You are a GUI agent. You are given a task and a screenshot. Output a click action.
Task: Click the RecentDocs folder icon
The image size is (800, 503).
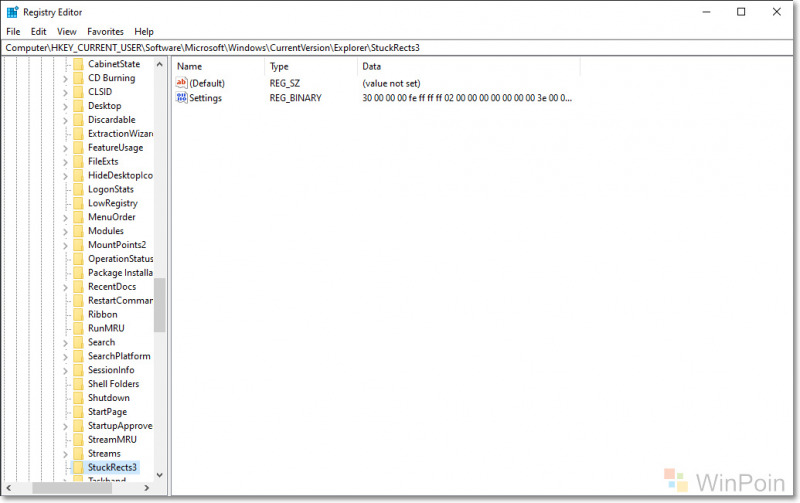click(78, 287)
